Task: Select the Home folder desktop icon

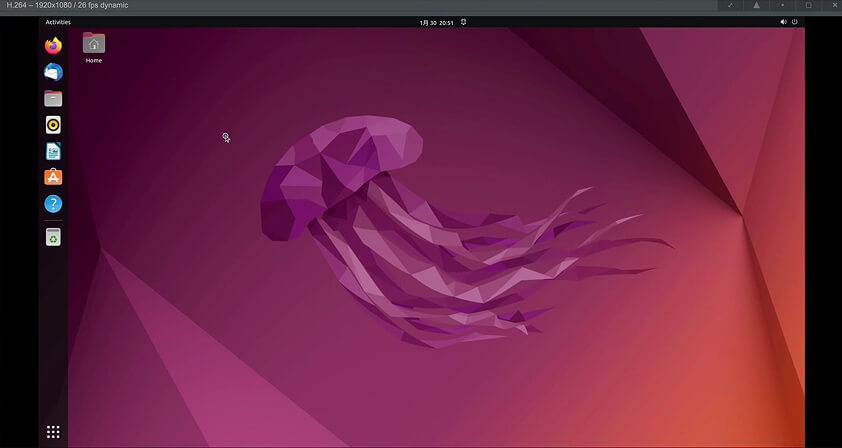Action: point(94,48)
